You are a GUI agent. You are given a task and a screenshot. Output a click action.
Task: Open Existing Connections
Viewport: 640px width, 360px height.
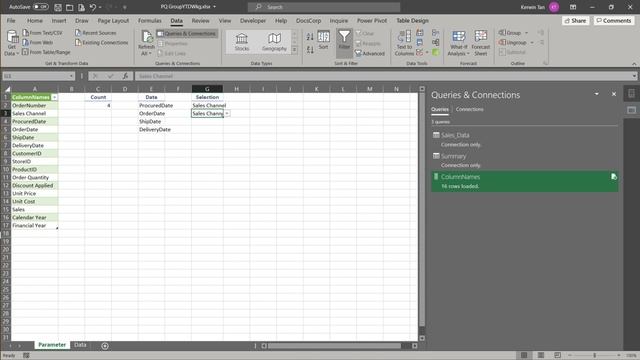102,42
